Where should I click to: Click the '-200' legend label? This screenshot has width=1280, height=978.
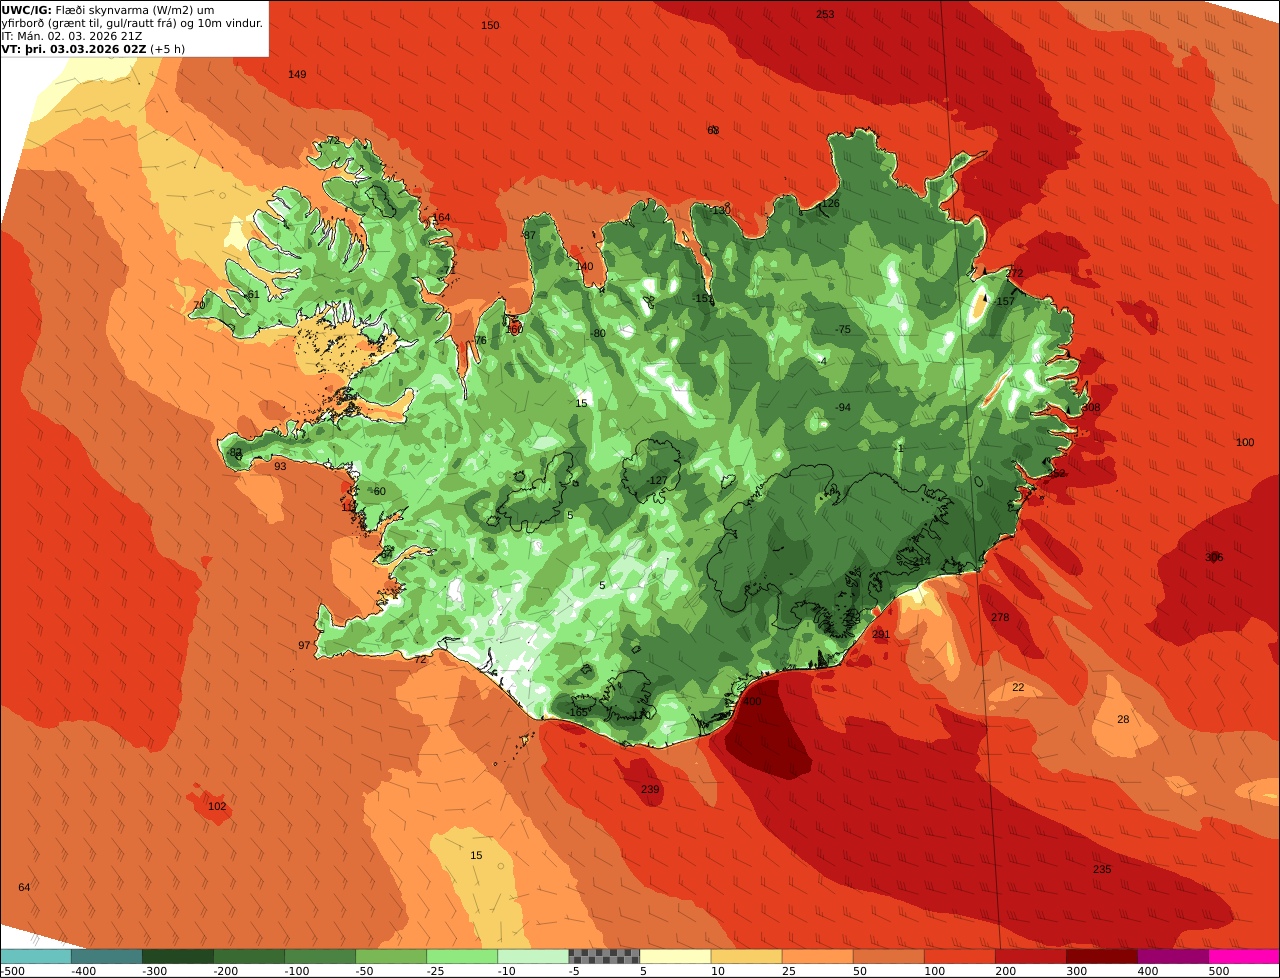click(225, 971)
